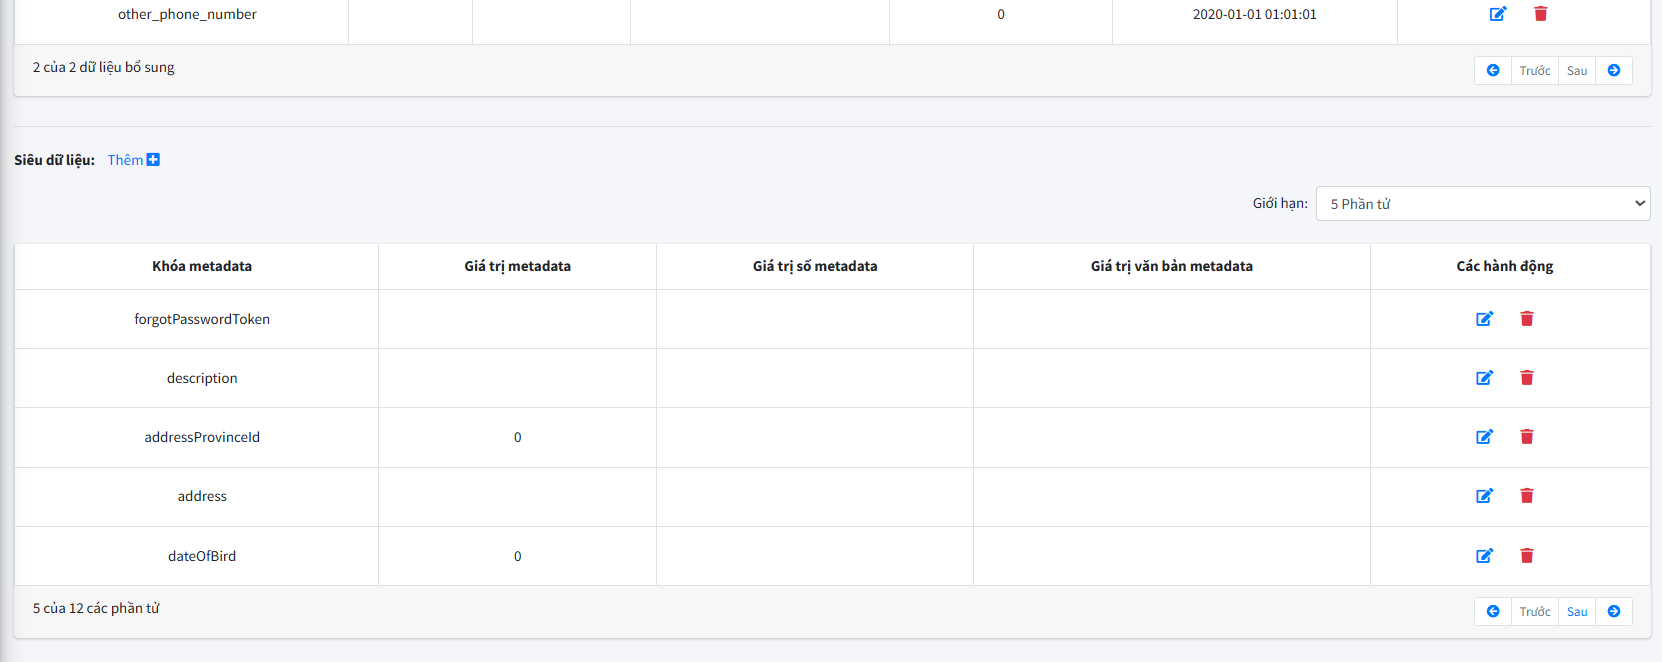Viewport: 1662px width, 662px height.
Task: Click the plus icon next to Thêm
Action: click(153, 160)
